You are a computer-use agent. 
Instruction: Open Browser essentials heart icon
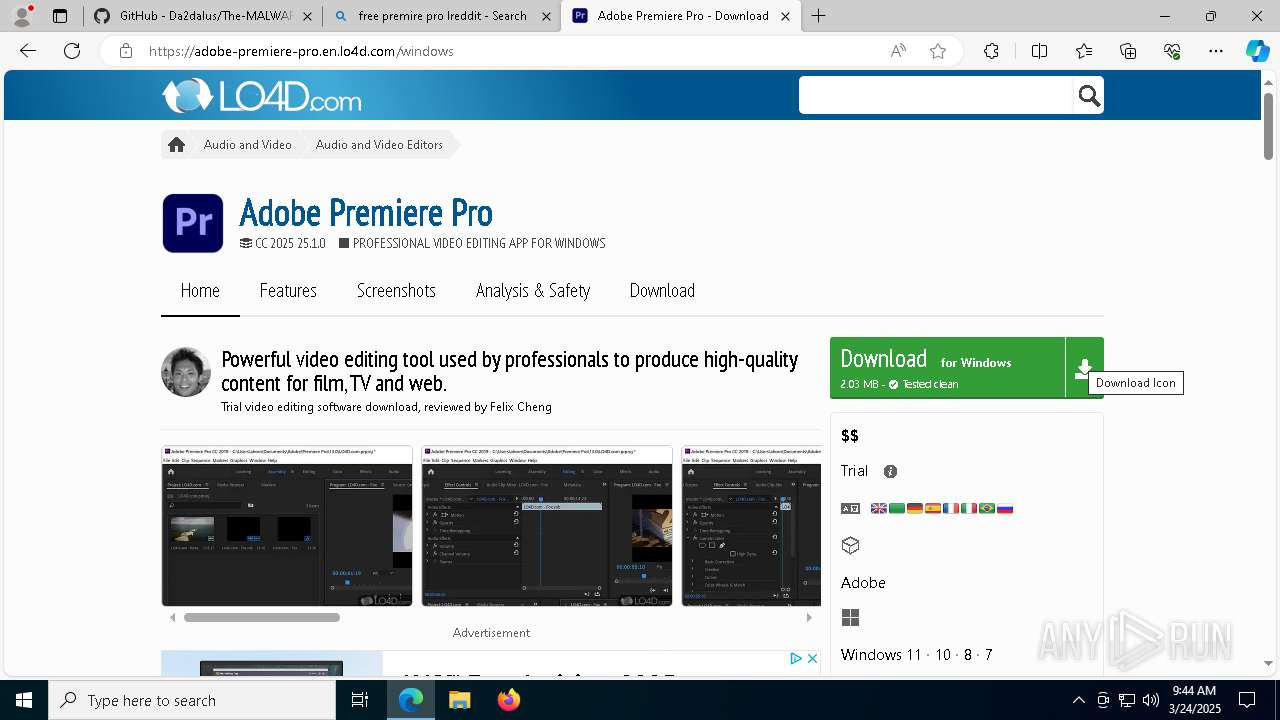coord(1172,51)
